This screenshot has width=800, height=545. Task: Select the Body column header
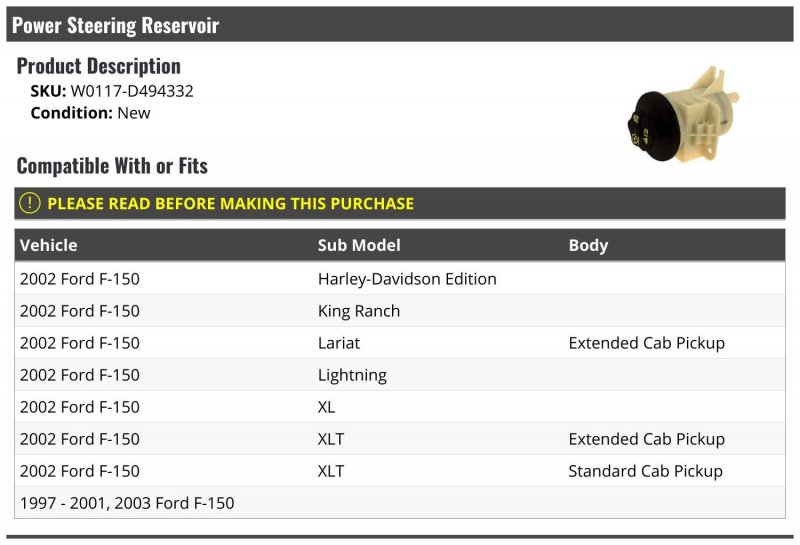[x=588, y=245]
